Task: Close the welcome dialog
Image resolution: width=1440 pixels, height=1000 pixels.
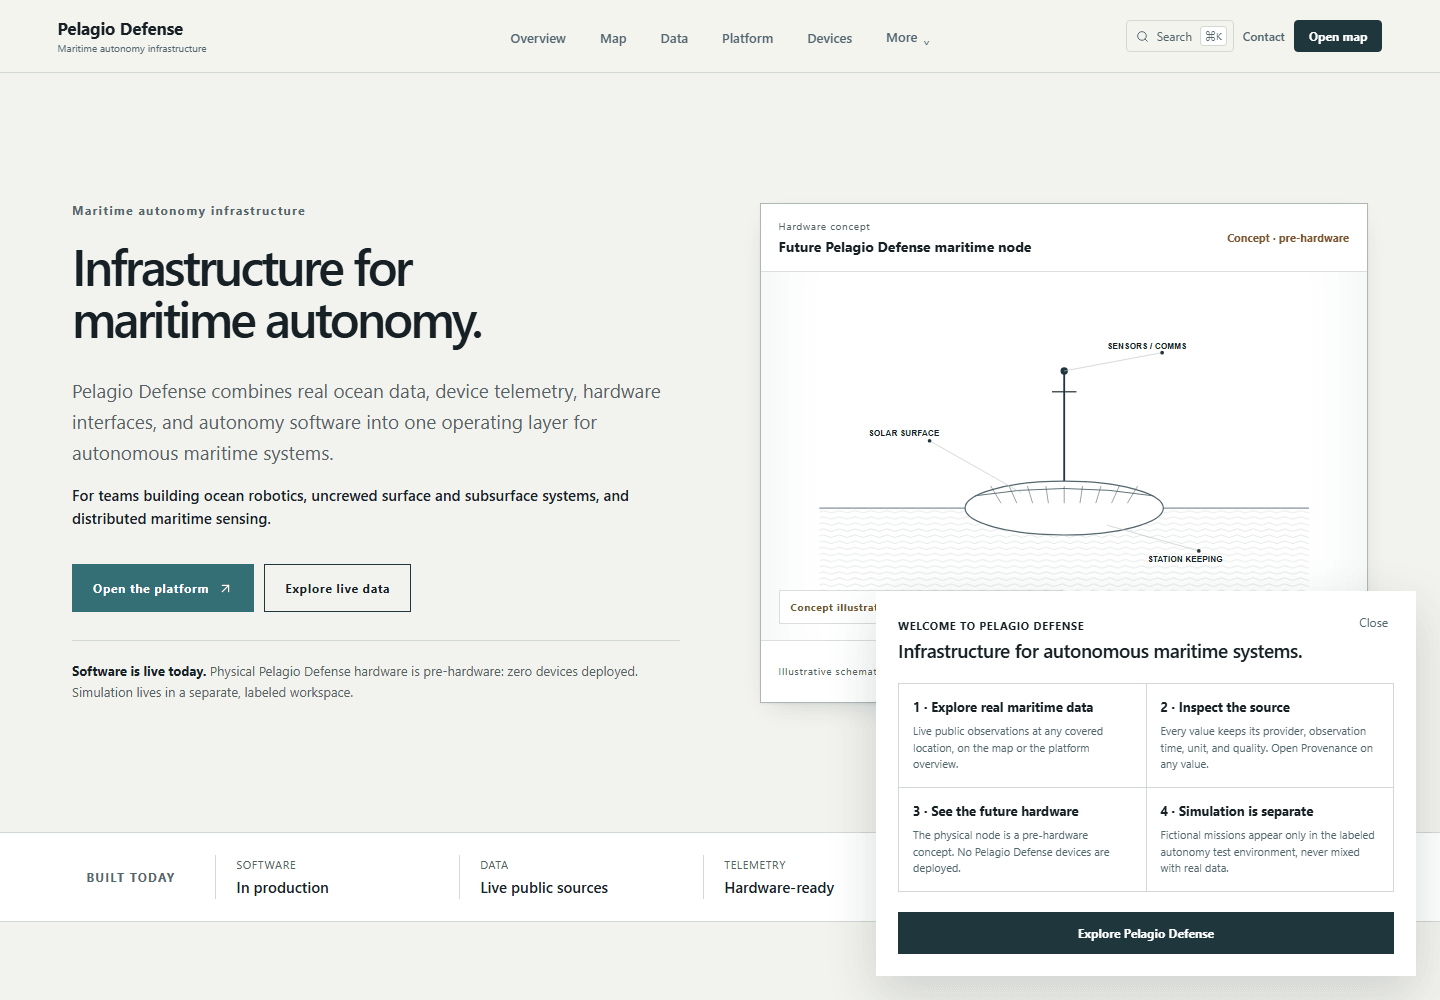Action: [1373, 623]
